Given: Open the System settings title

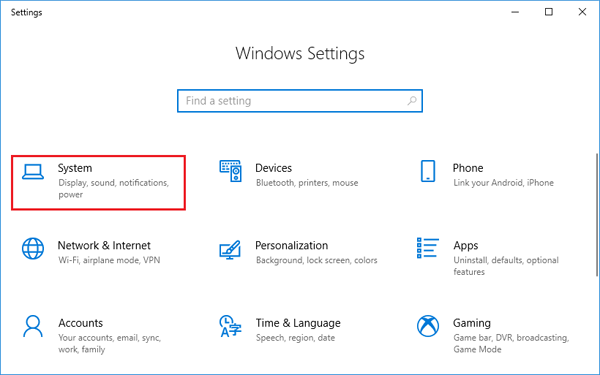Looking at the screenshot, I should 75,168.
